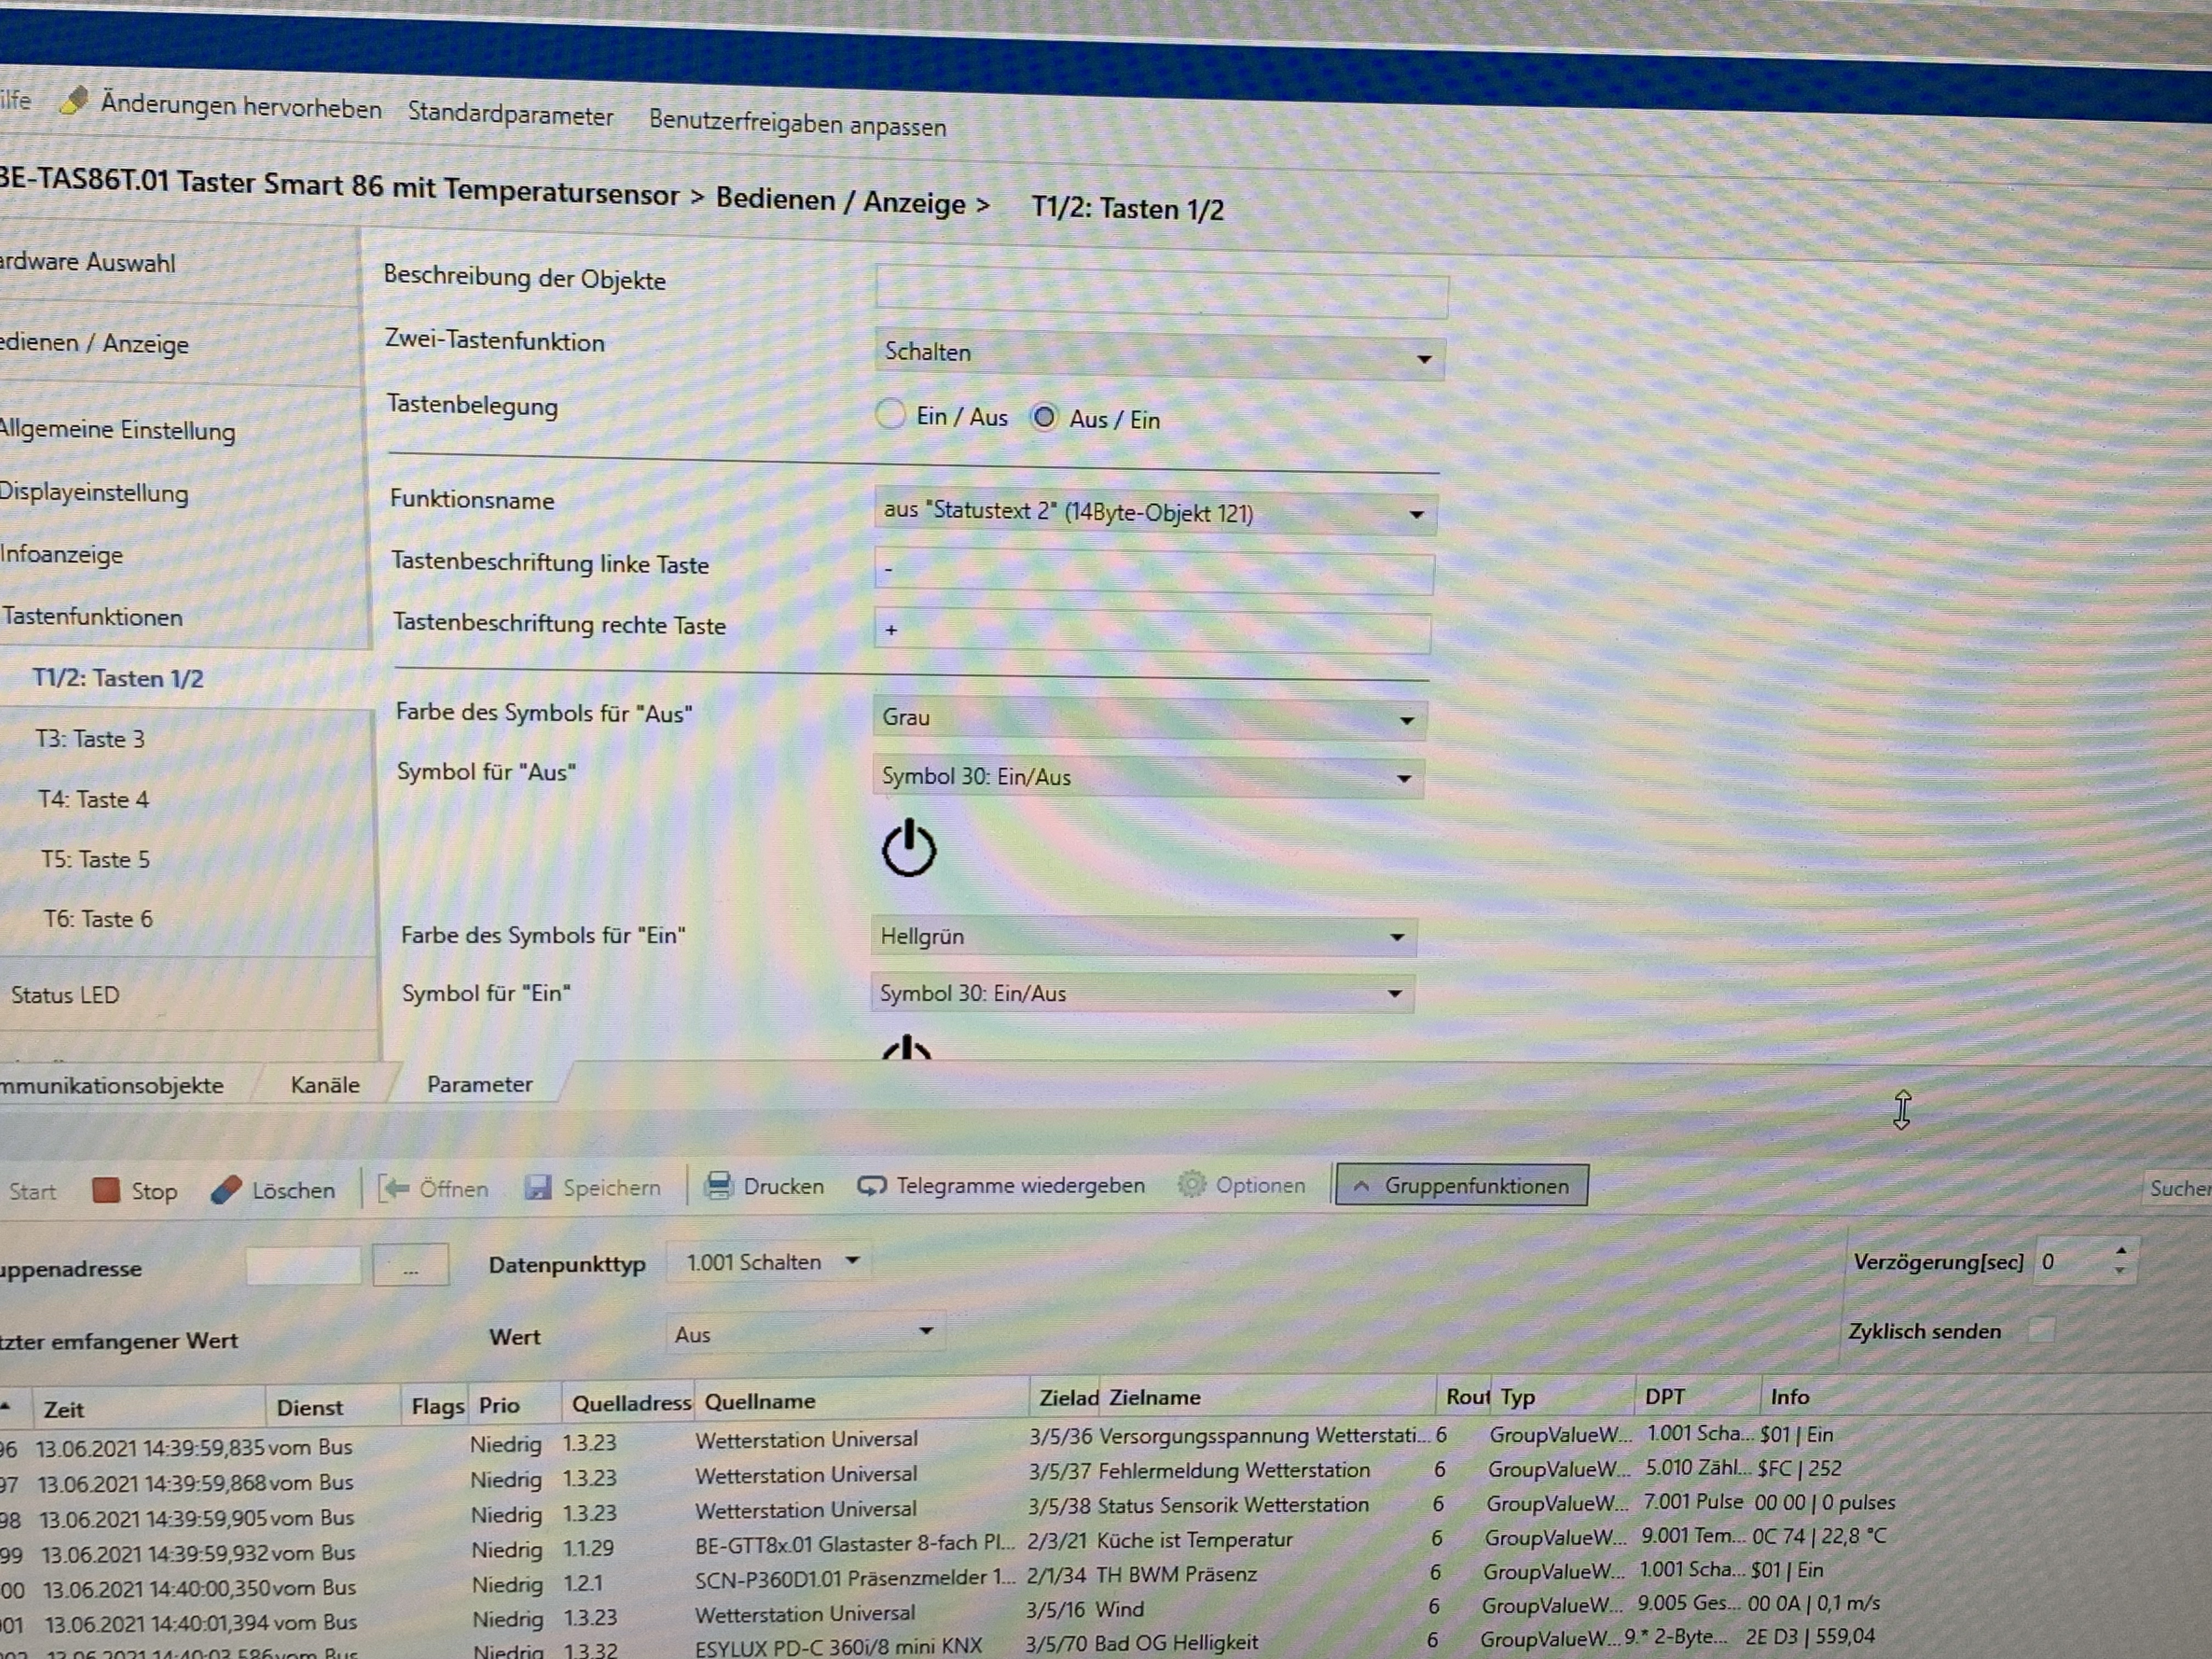The image size is (2212, 1659).
Task: Open the Zwei-Tastenfunktion dropdown
Action: (x=1159, y=355)
